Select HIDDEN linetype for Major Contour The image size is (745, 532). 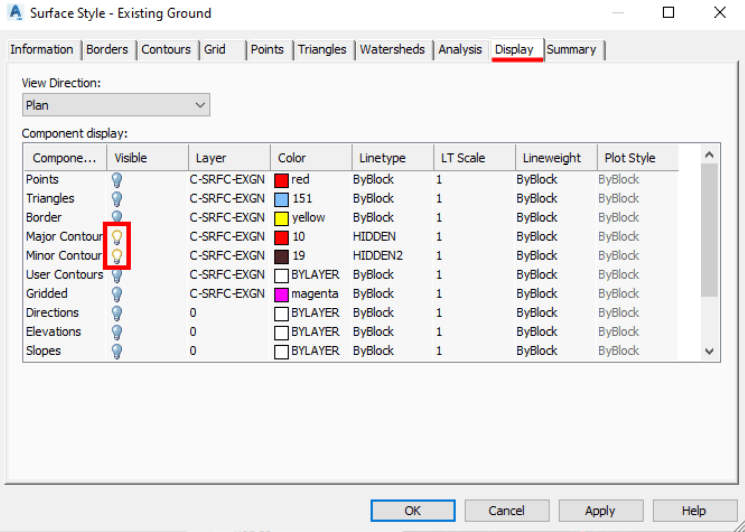click(x=374, y=237)
